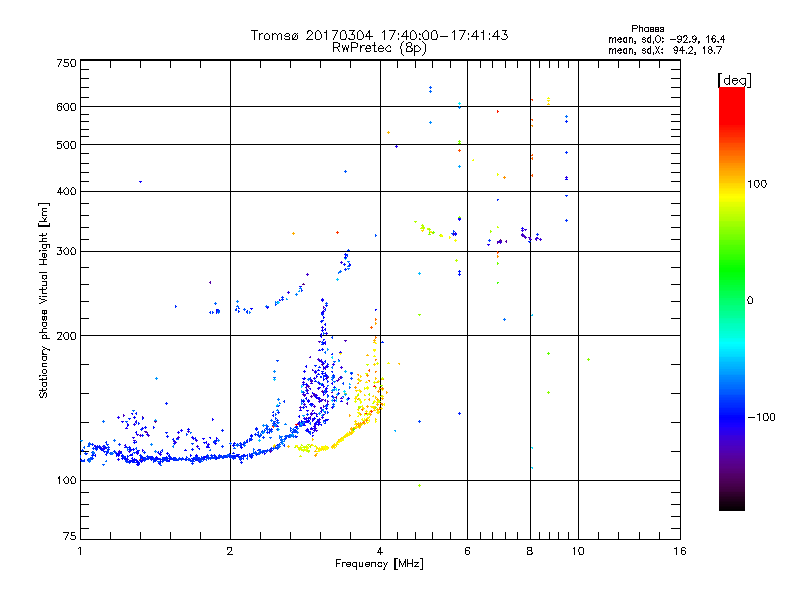This screenshot has width=800, height=600.
Task: Click the "0" label beside the color bar
Action: click(750, 301)
